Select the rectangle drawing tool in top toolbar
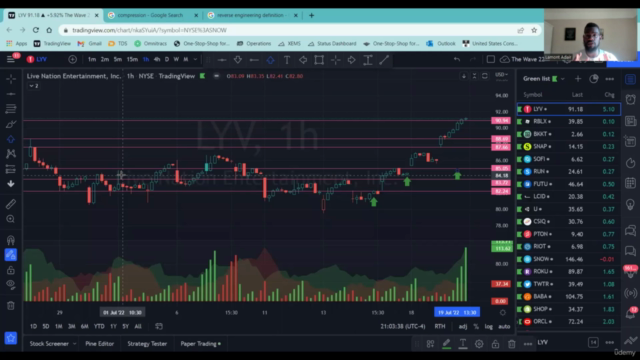The height and width of the screenshot is (360, 640). point(319,60)
